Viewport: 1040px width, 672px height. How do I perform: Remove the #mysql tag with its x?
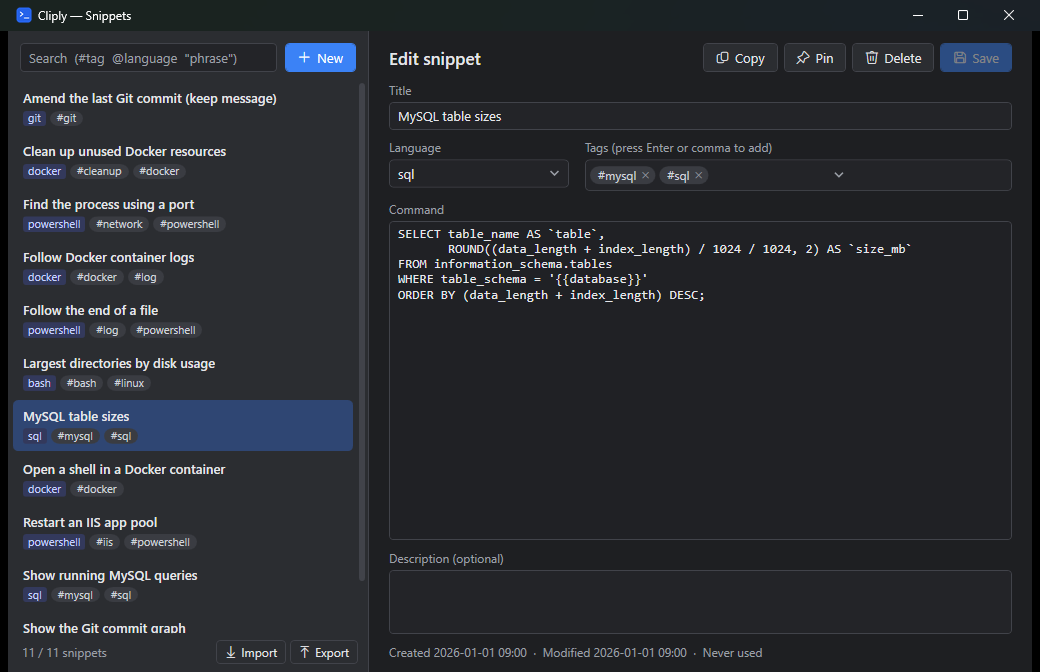point(645,175)
